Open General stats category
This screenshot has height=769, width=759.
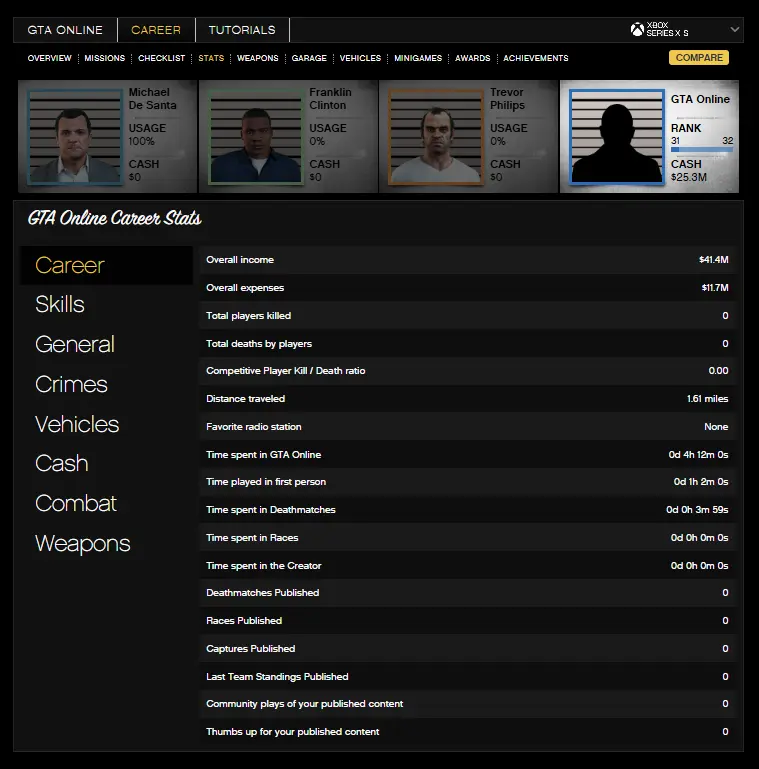[x=75, y=344]
